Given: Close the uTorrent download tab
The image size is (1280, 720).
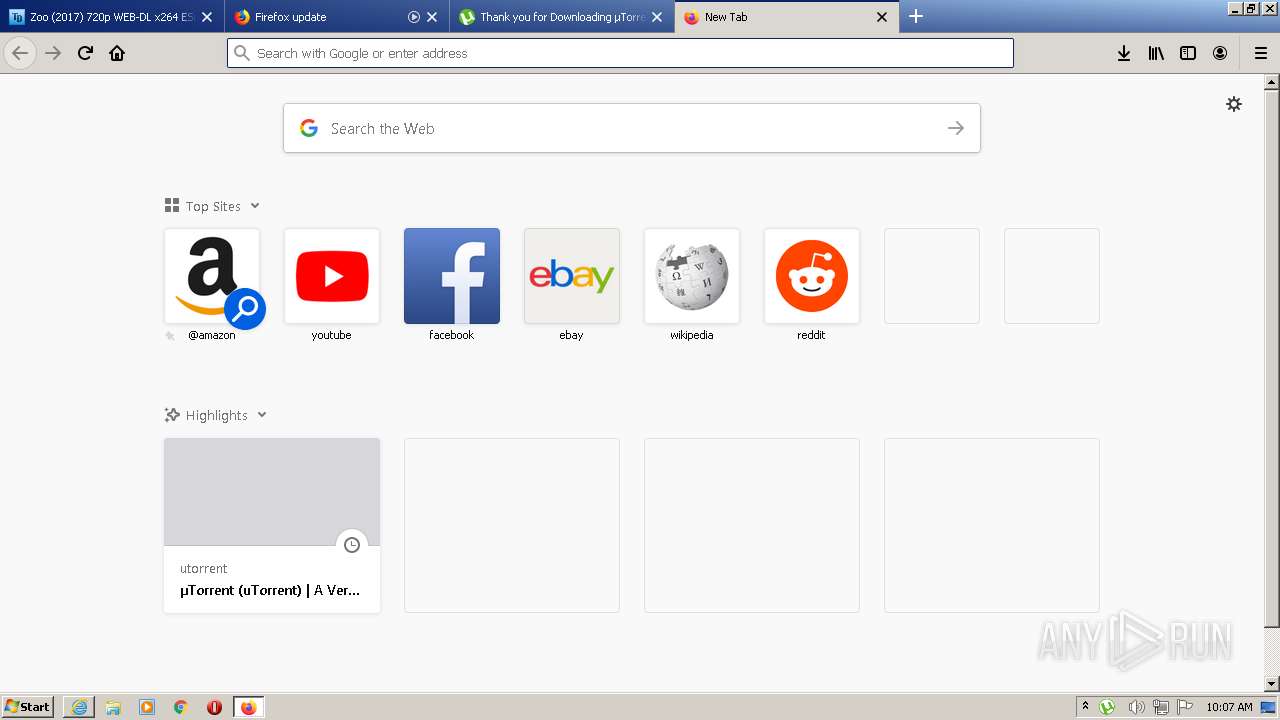Looking at the screenshot, I should click(x=657, y=17).
